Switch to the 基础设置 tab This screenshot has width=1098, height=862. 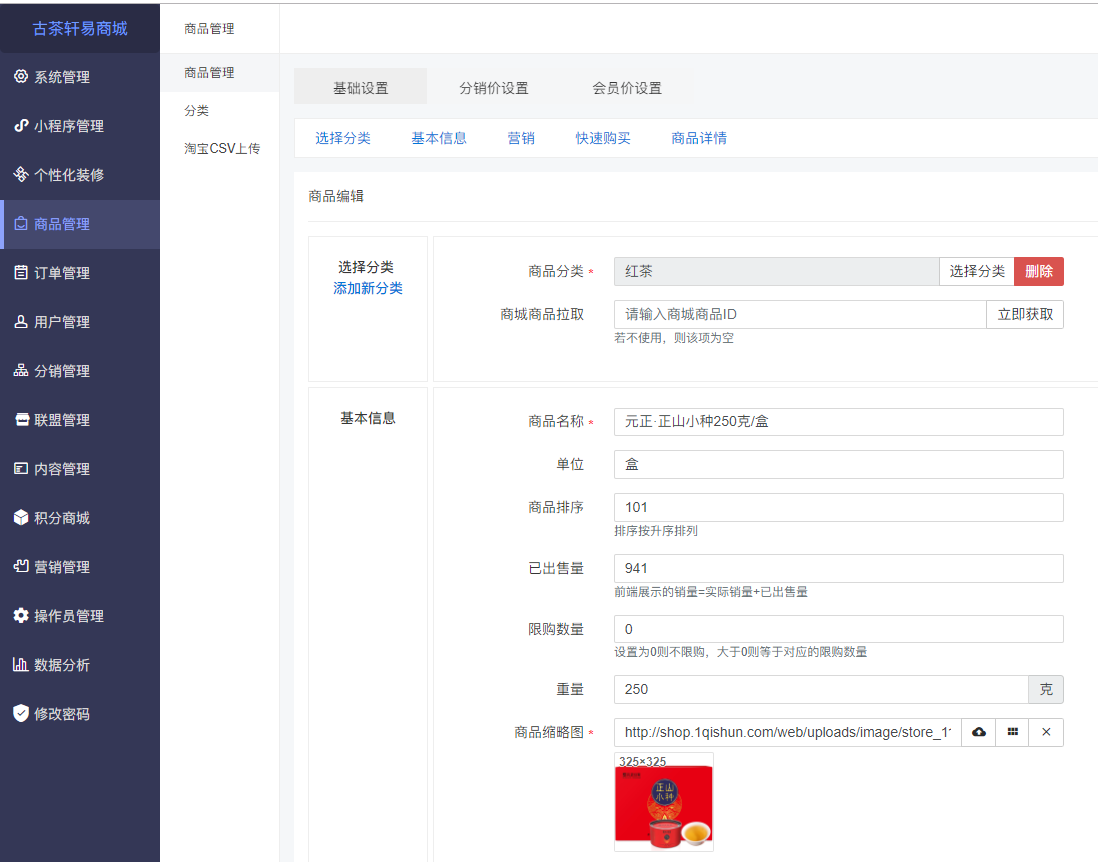tap(361, 88)
